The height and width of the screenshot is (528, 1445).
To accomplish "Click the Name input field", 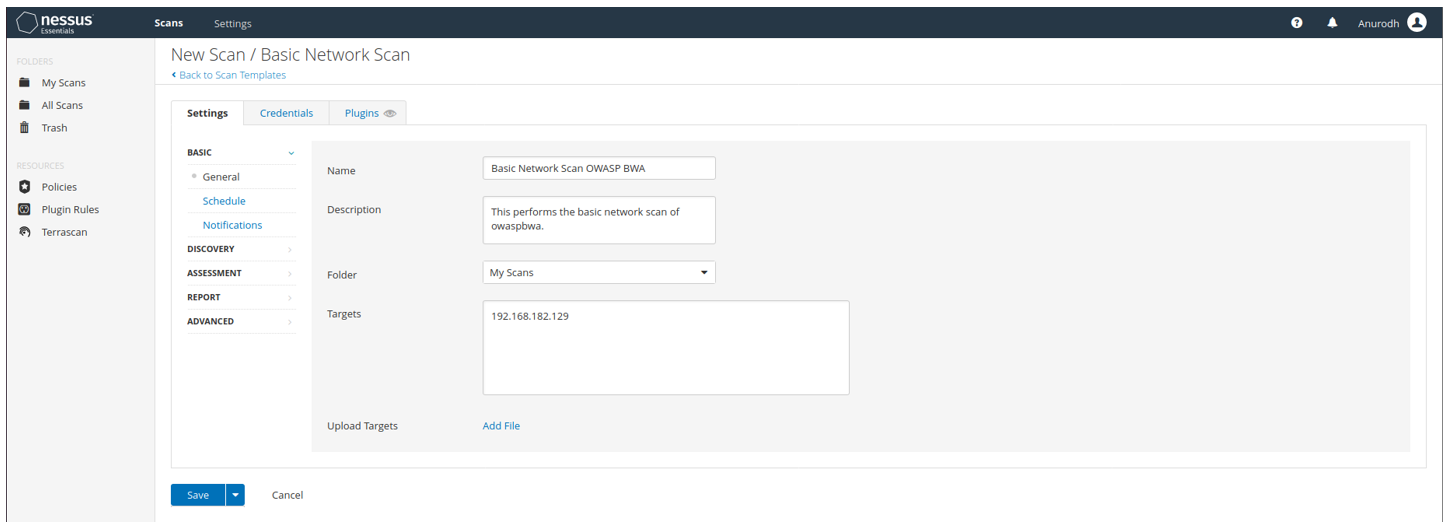I will pos(599,168).
